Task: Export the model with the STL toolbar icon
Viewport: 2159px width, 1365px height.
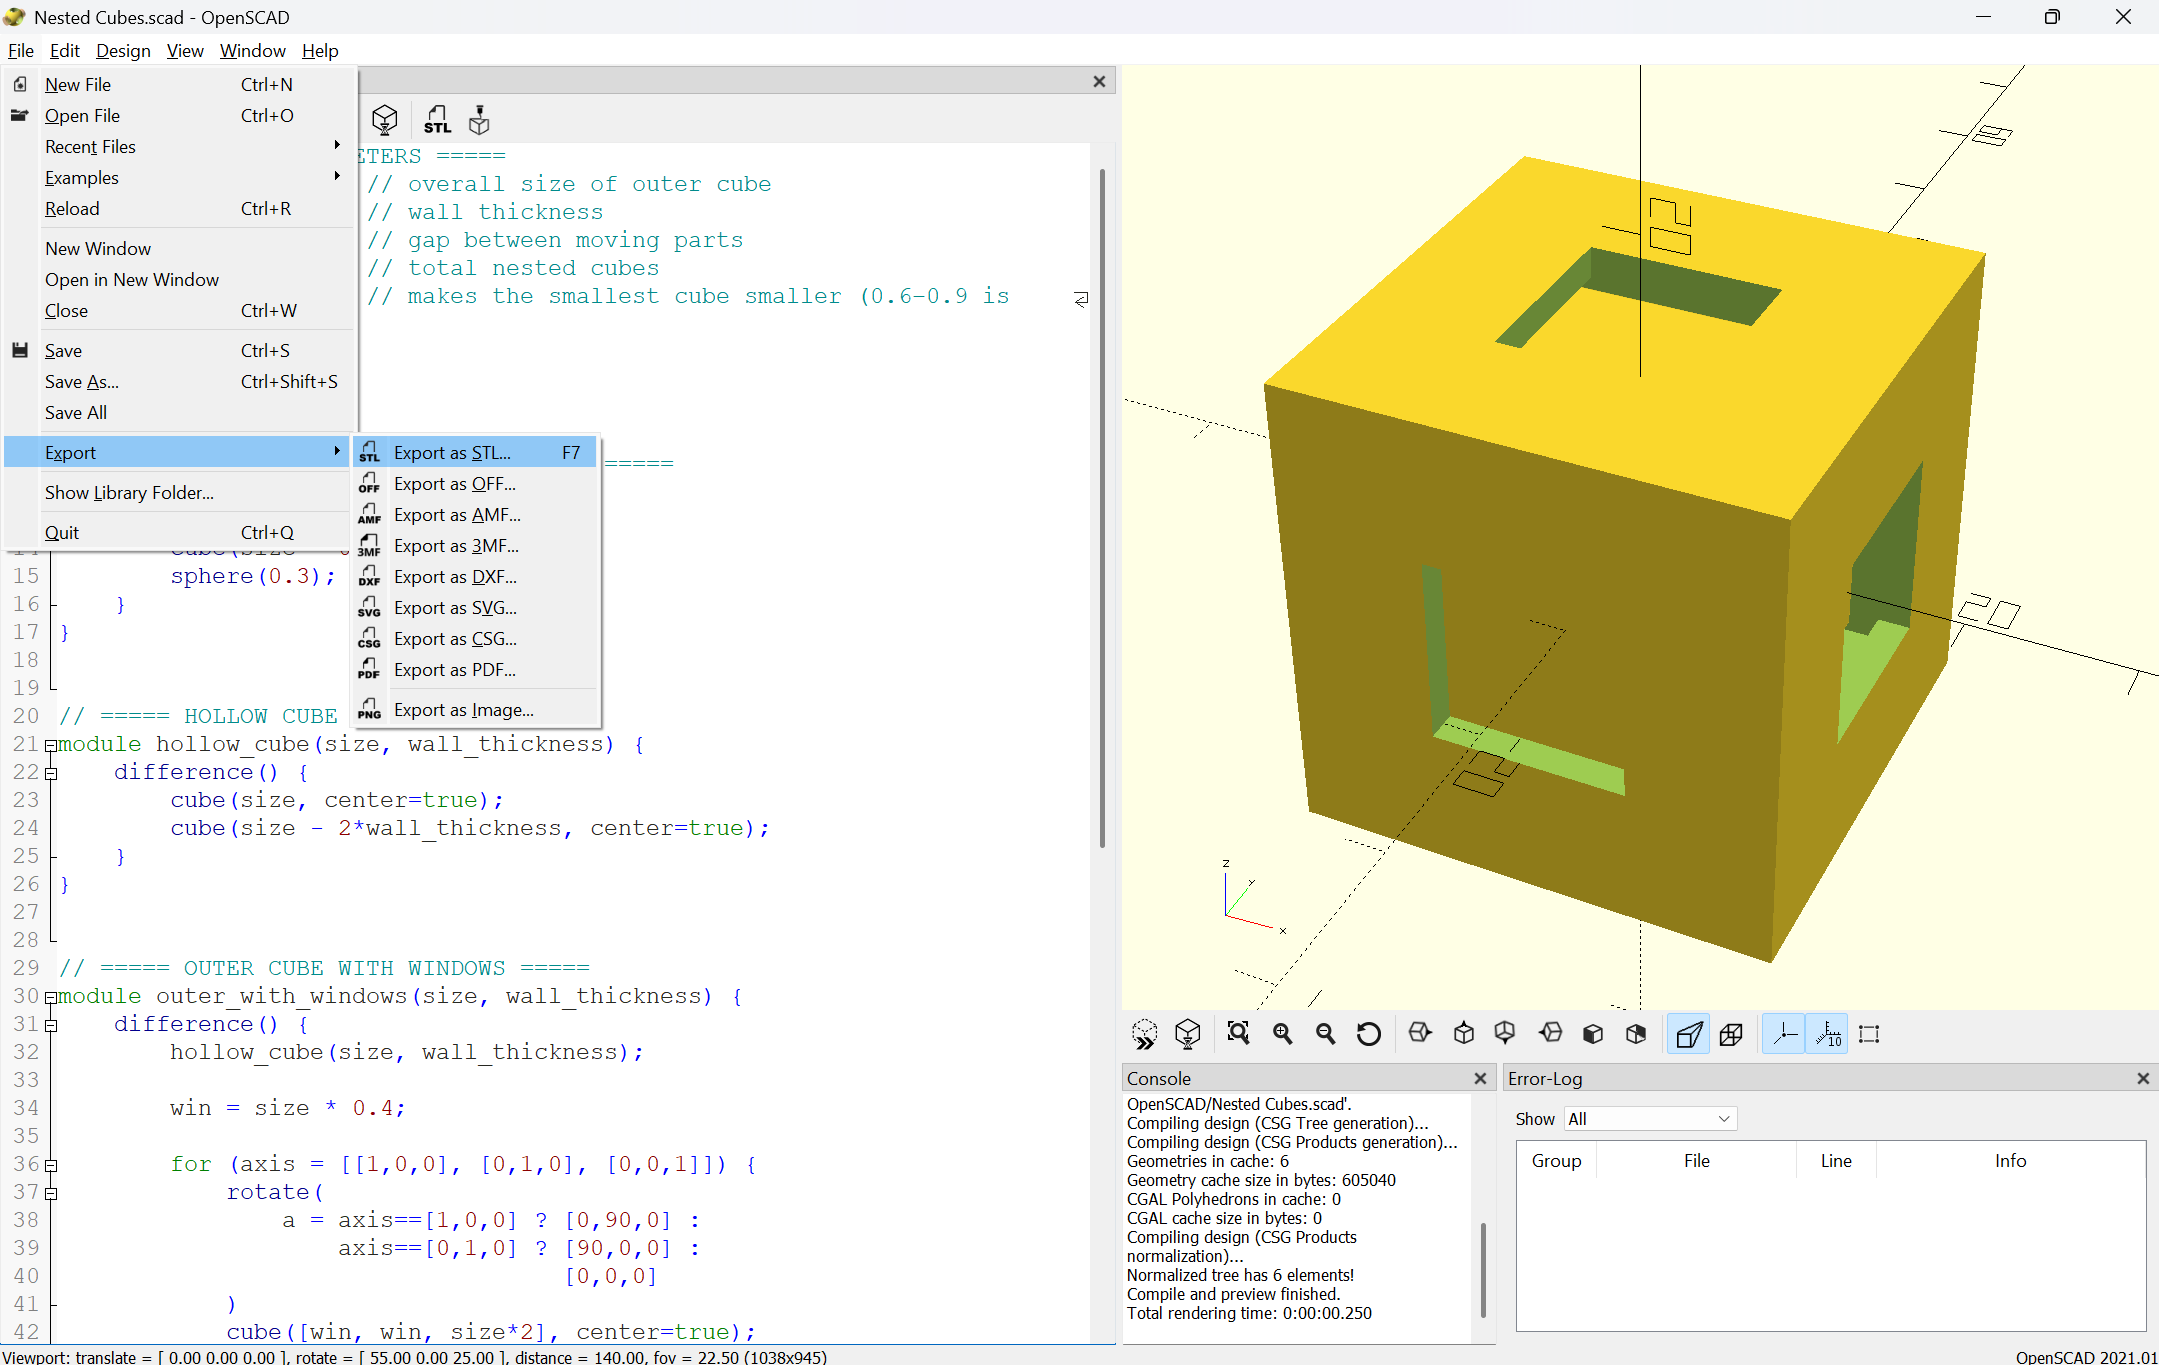Action: point(437,118)
